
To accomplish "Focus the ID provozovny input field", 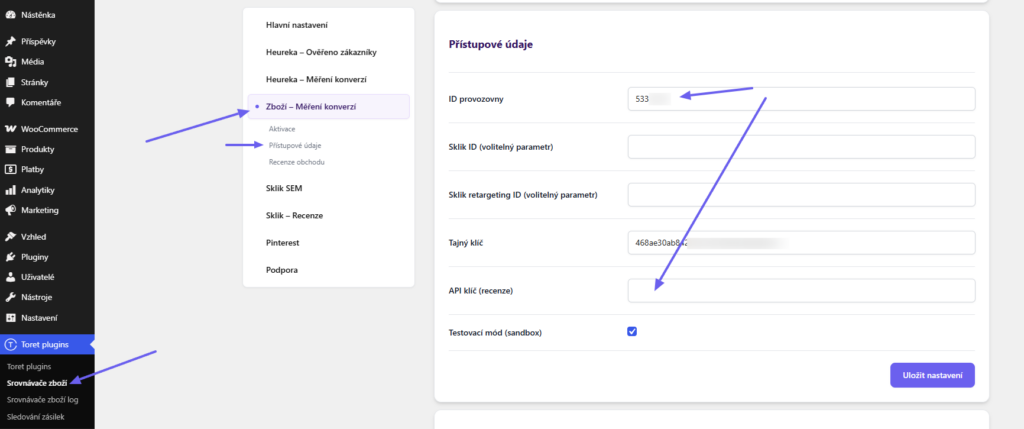I will (801, 99).
